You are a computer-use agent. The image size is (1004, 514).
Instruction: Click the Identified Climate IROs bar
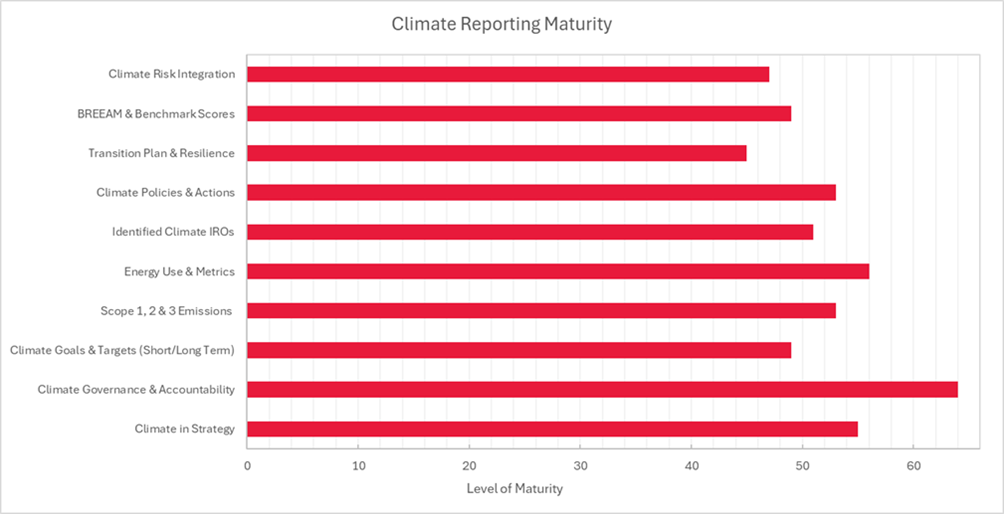(530, 232)
